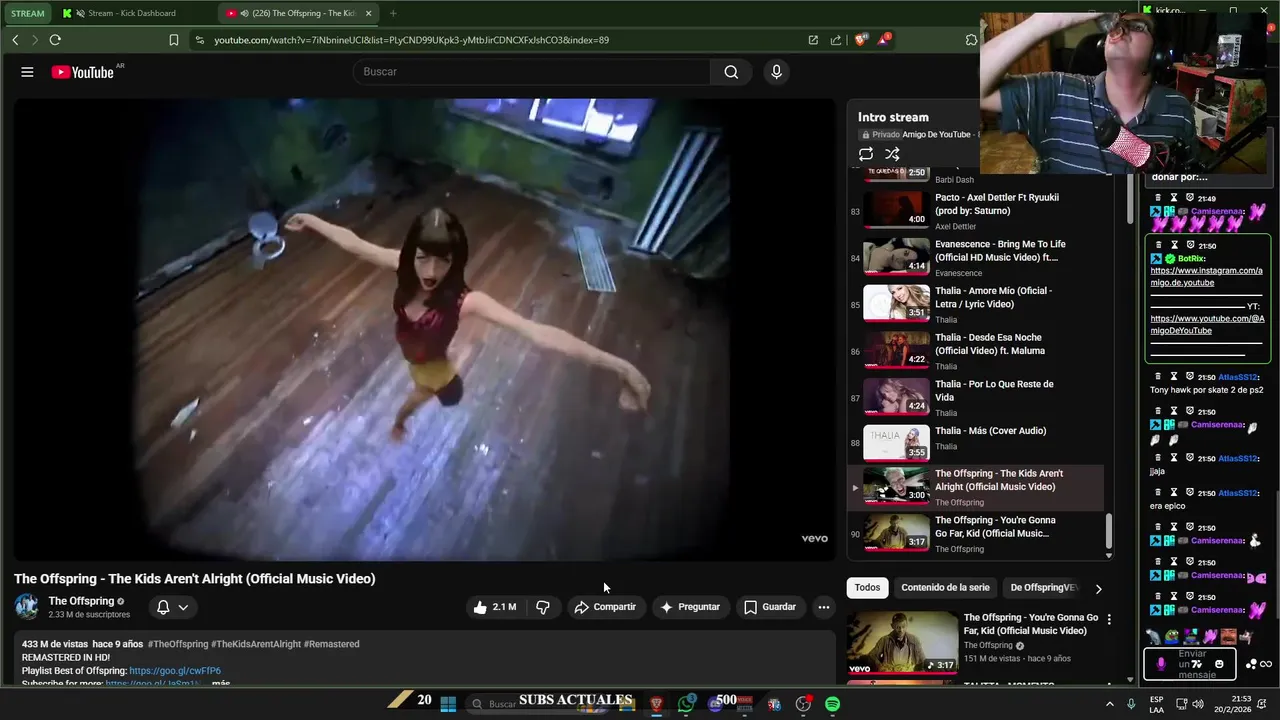Open a new browser tab with plus
The image size is (1280, 720).
pyautogui.click(x=393, y=13)
